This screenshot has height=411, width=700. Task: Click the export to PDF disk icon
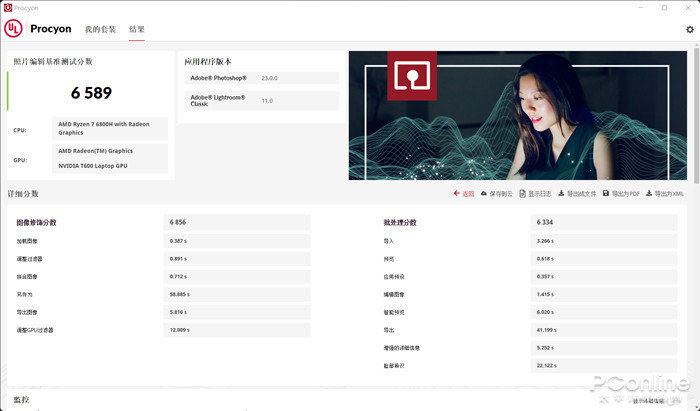pyautogui.click(x=606, y=193)
